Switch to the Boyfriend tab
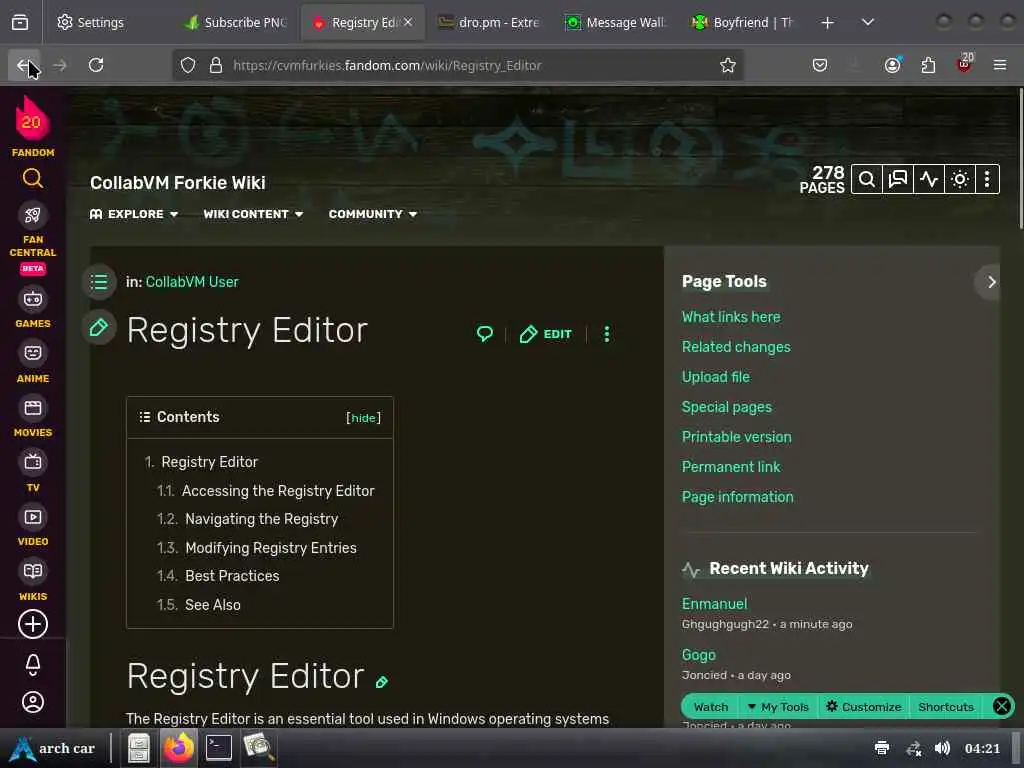1024x768 pixels. (x=743, y=22)
